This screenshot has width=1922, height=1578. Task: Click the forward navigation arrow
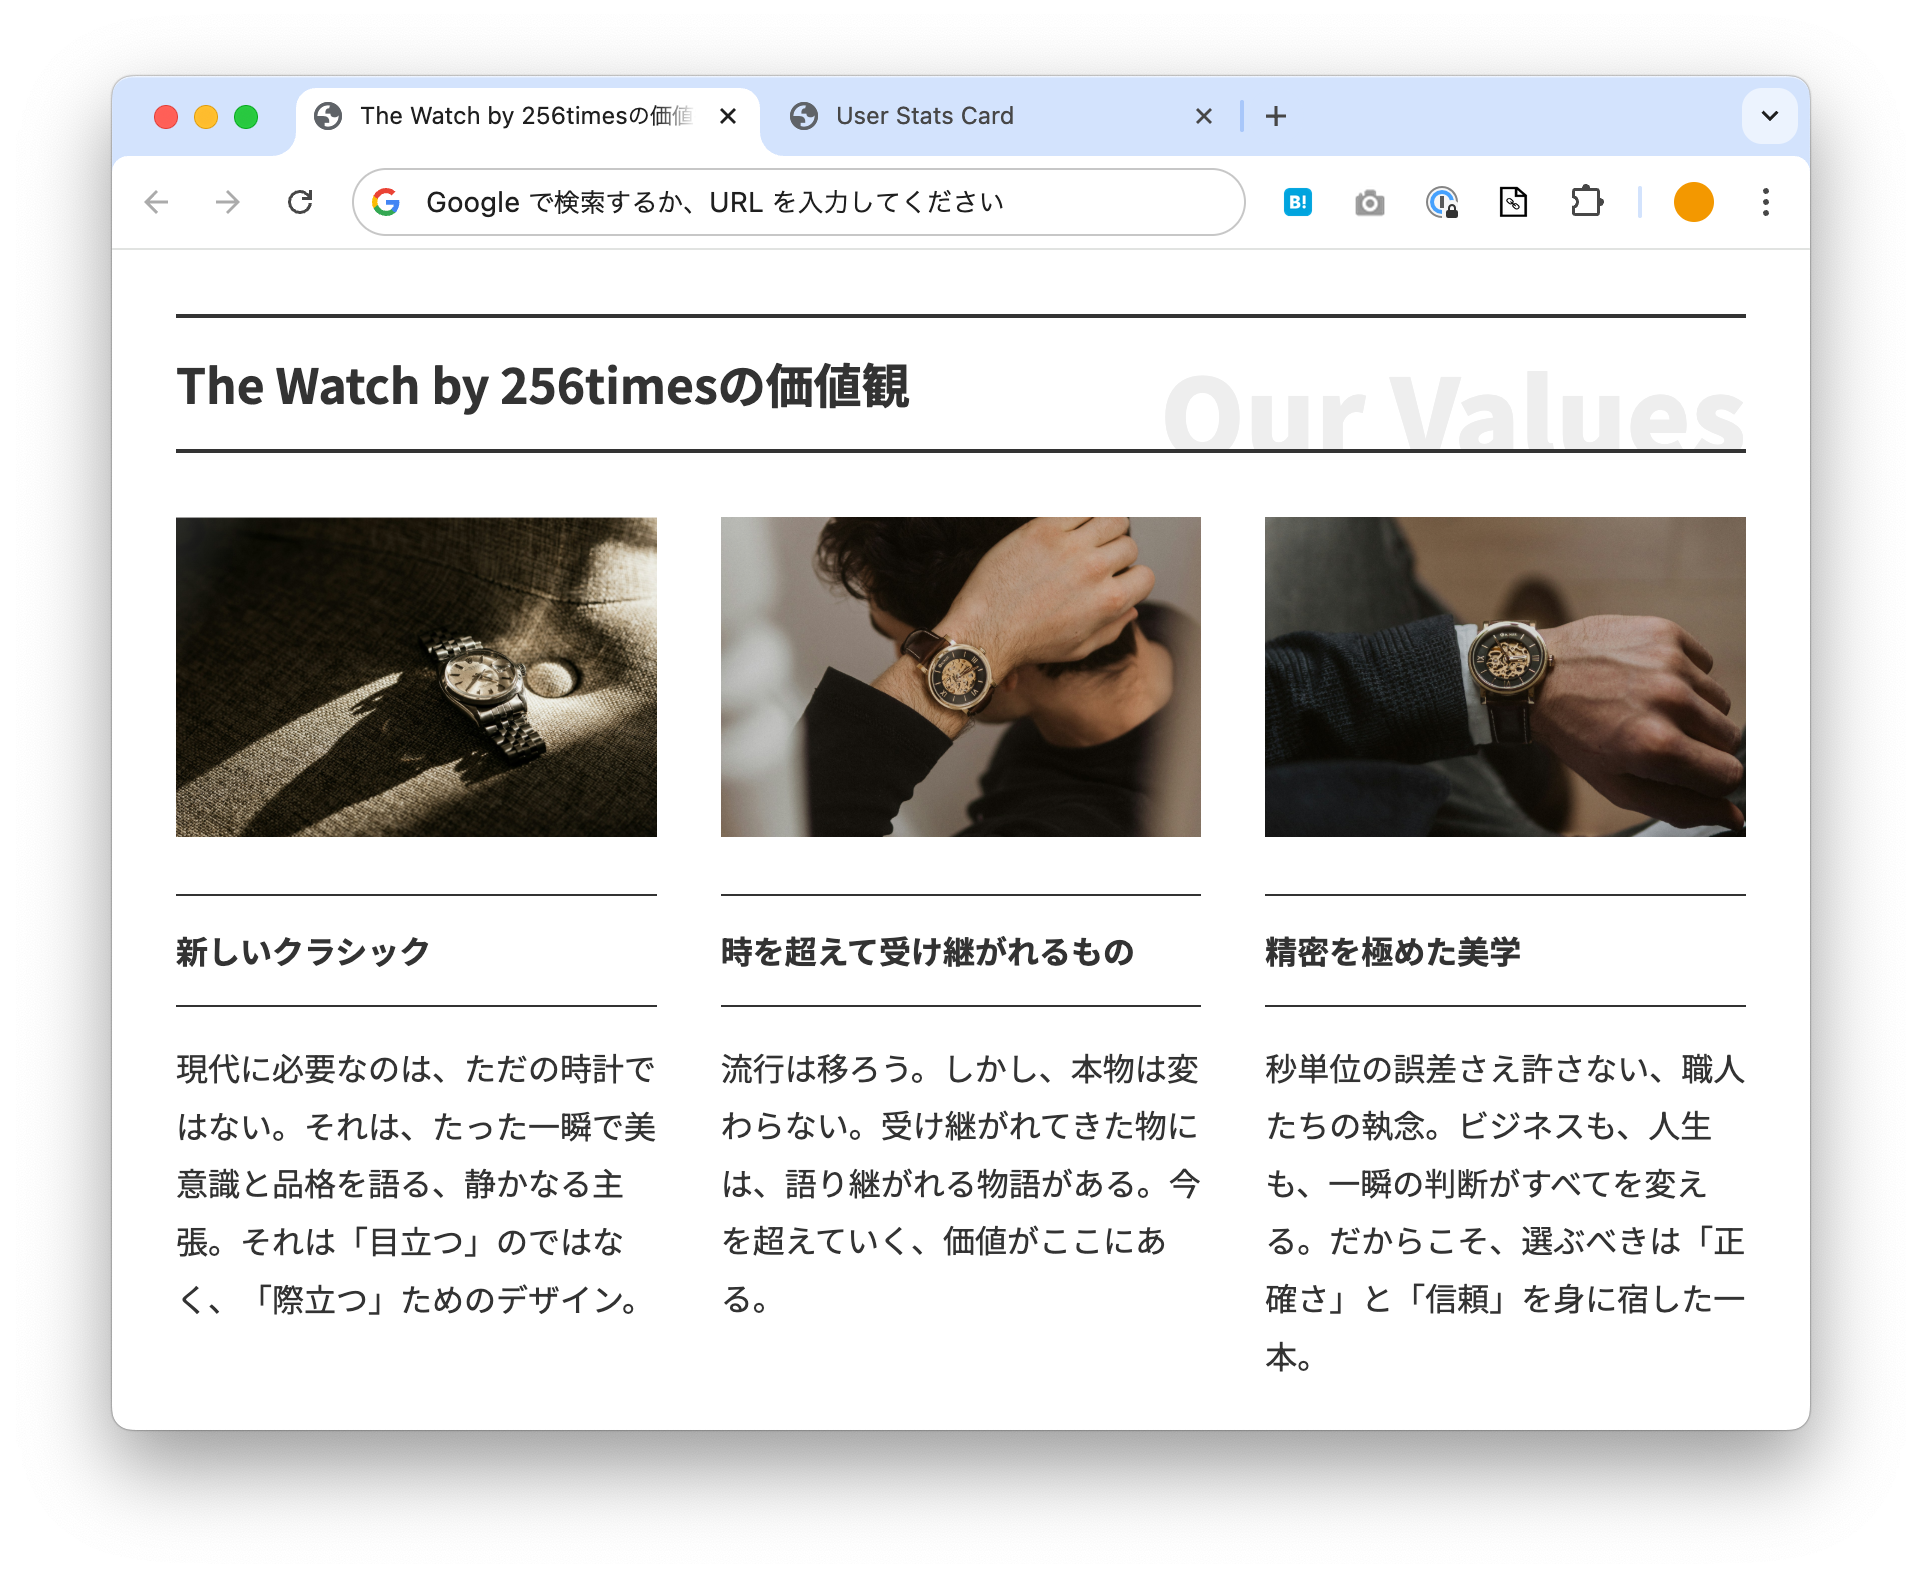228,202
